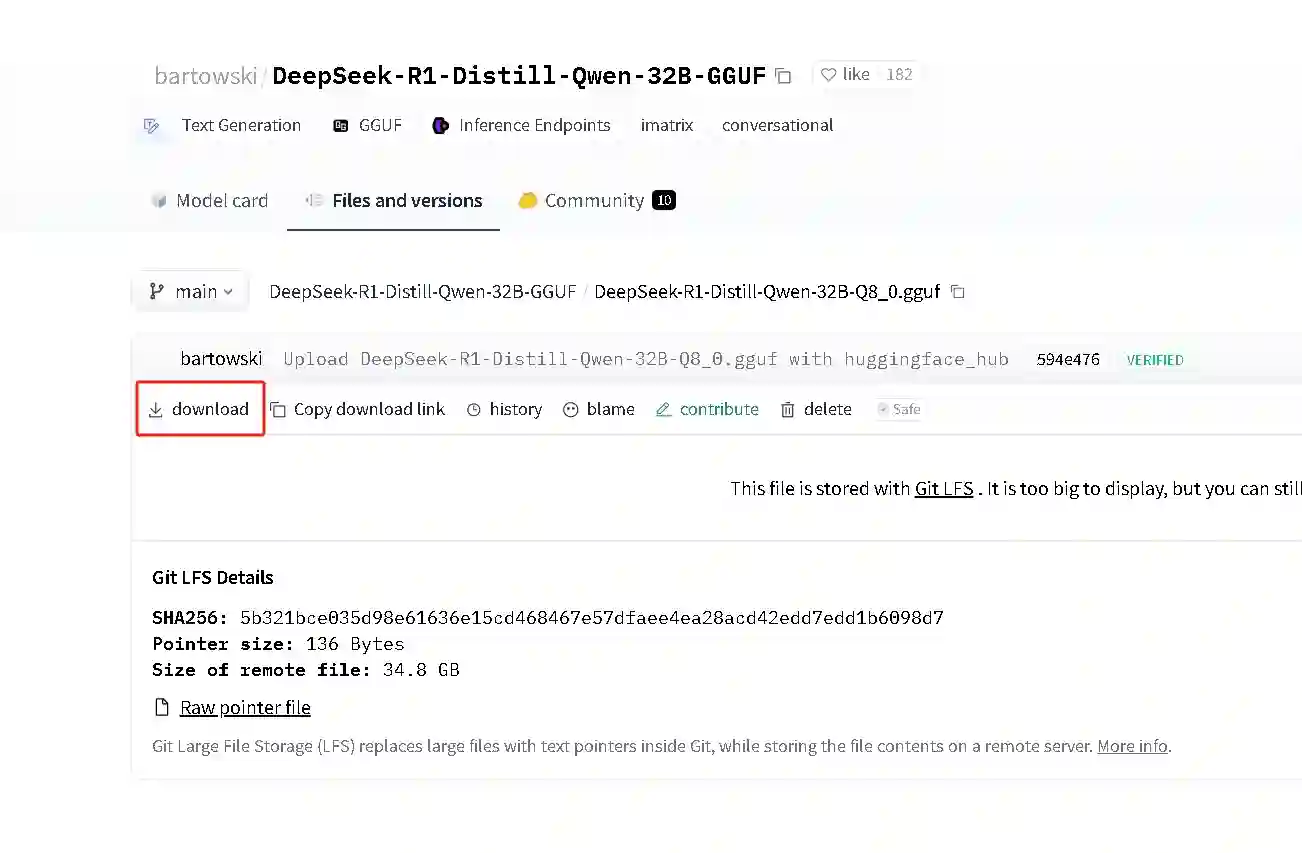1302x853 pixels.
Task: Copy the file path using the copy icon
Action: [958, 292]
